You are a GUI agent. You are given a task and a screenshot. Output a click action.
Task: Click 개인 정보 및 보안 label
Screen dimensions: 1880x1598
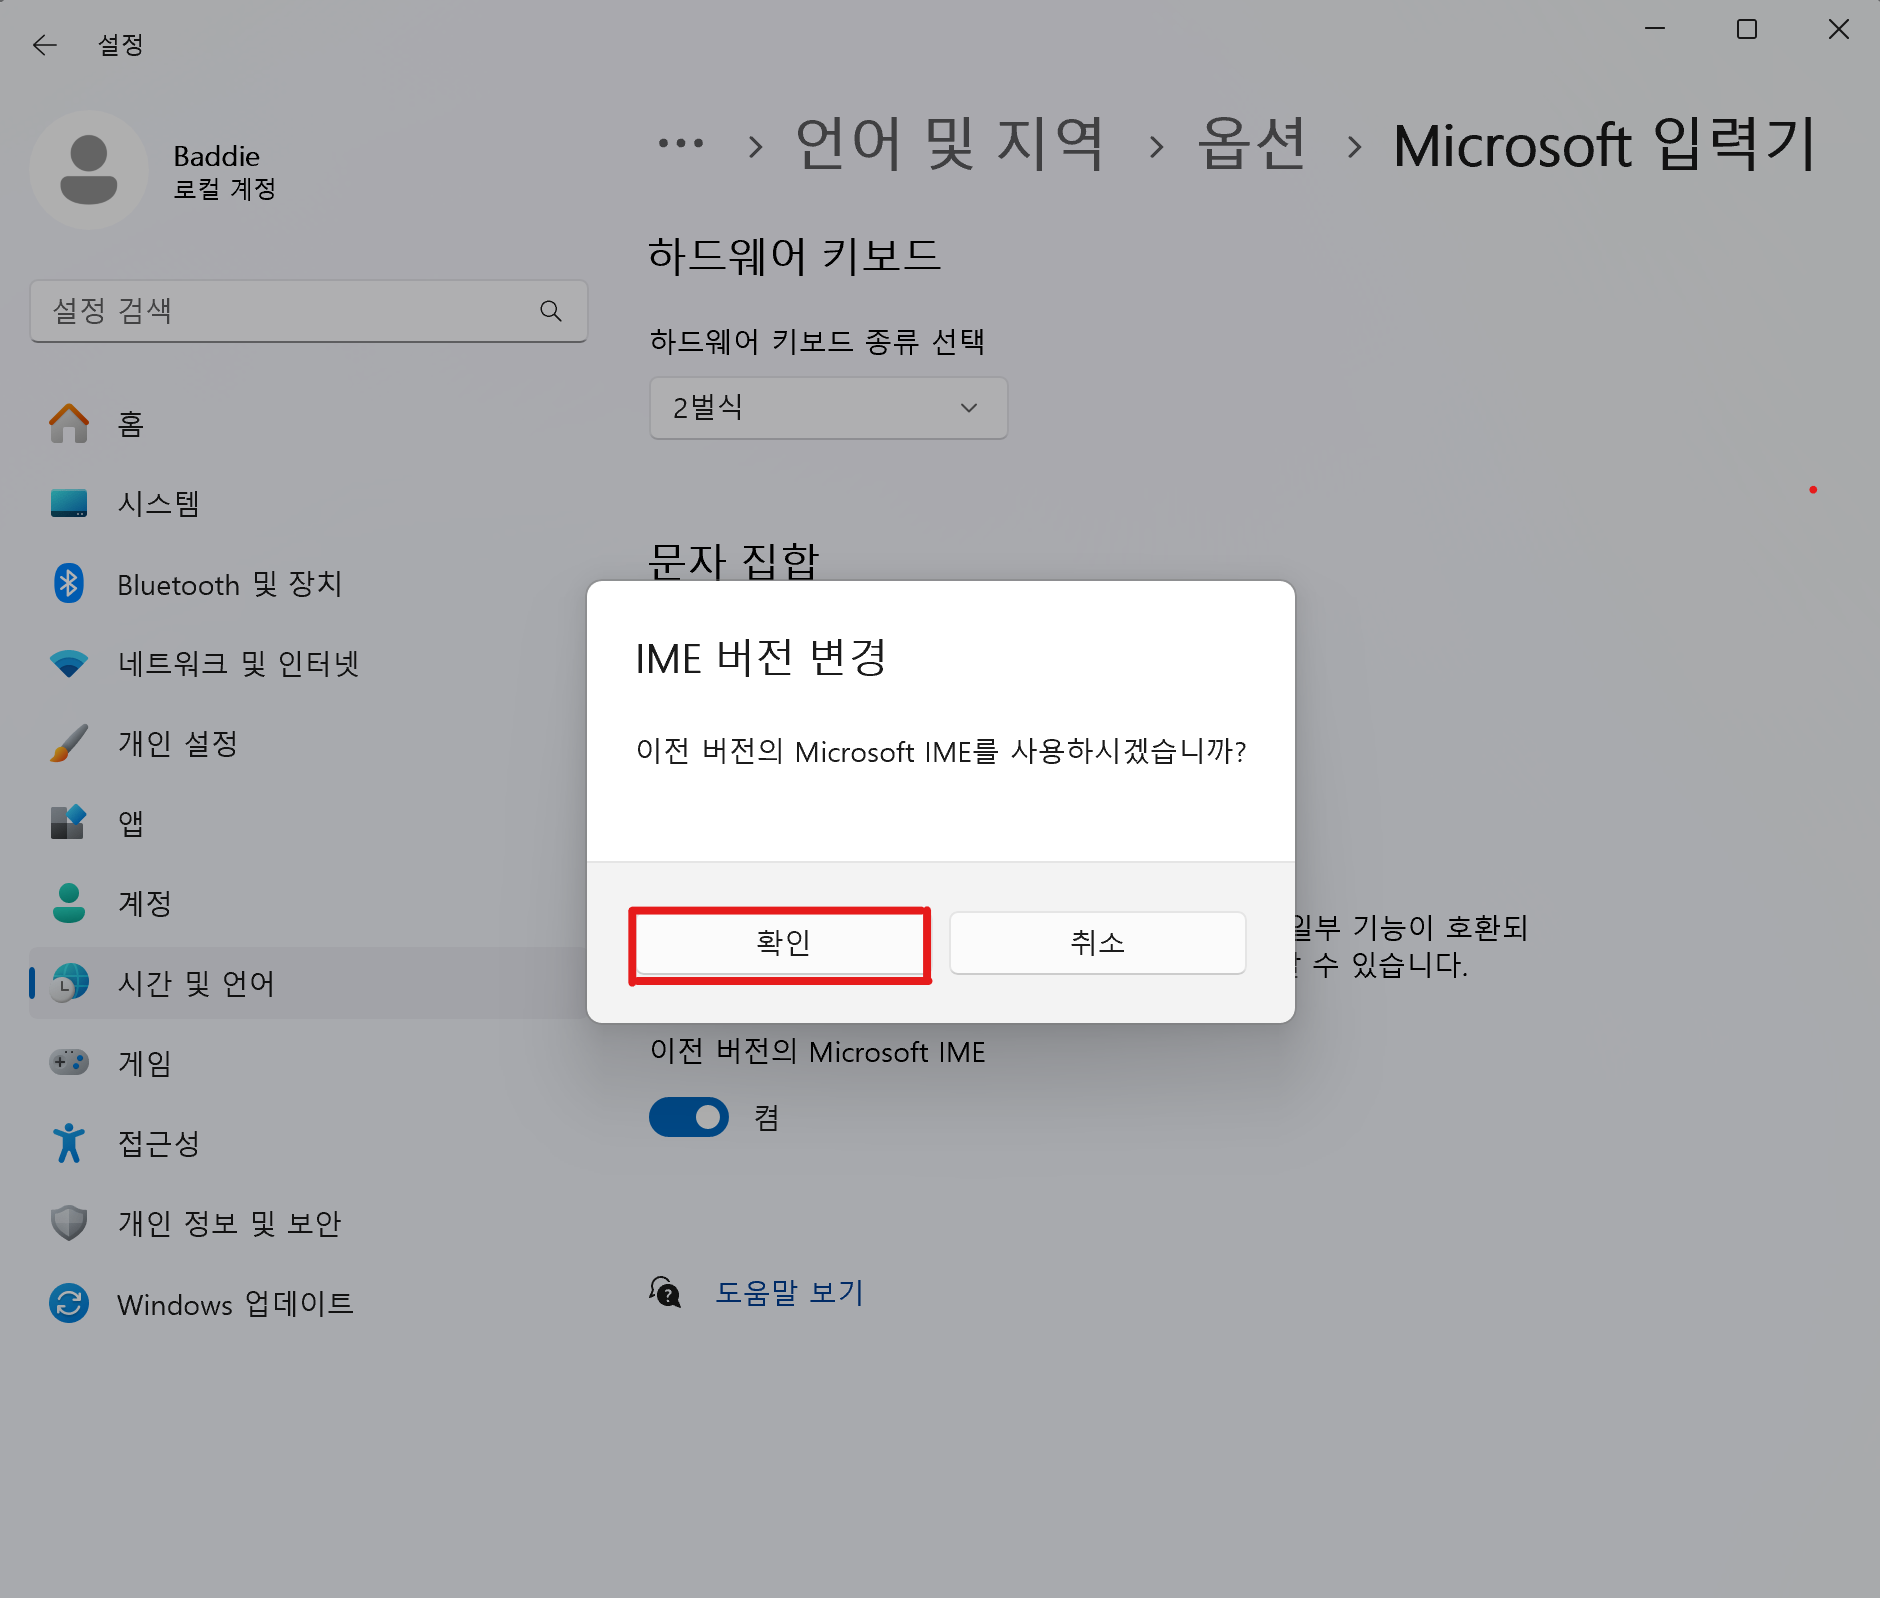coord(230,1223)
